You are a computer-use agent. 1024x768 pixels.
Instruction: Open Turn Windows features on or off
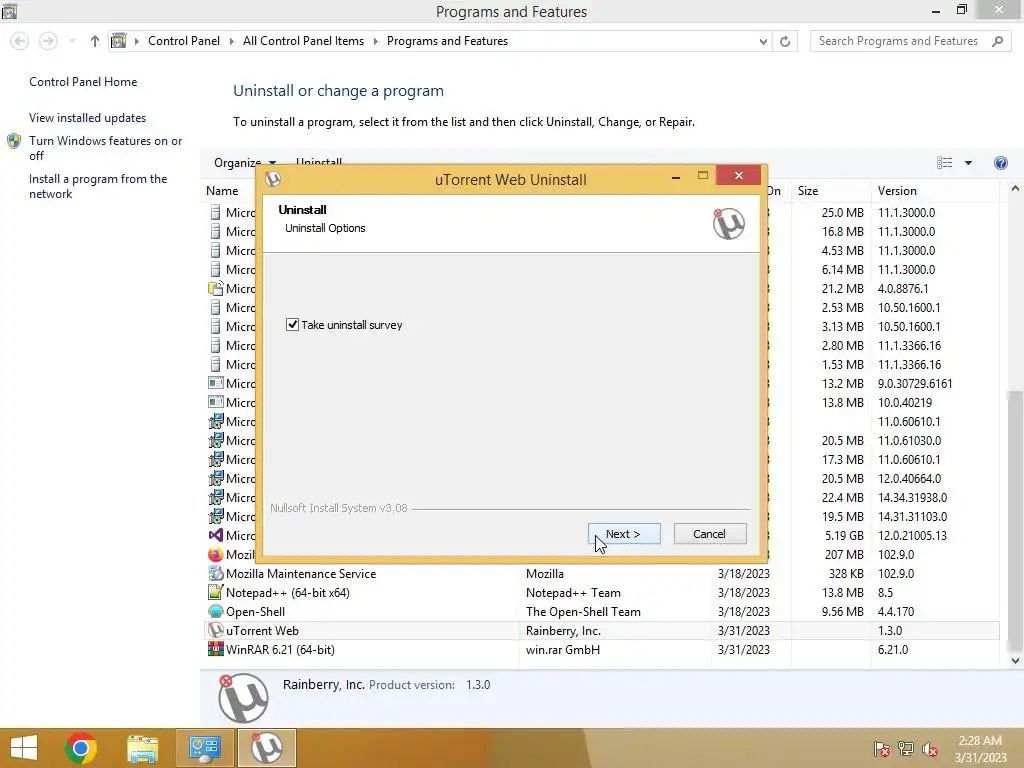tap(105, 148)
